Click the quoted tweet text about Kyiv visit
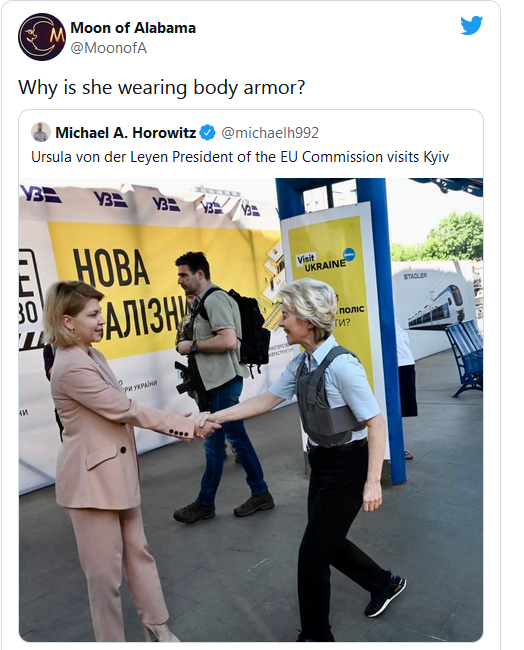524x650 pixels. [x=240, y=157]
